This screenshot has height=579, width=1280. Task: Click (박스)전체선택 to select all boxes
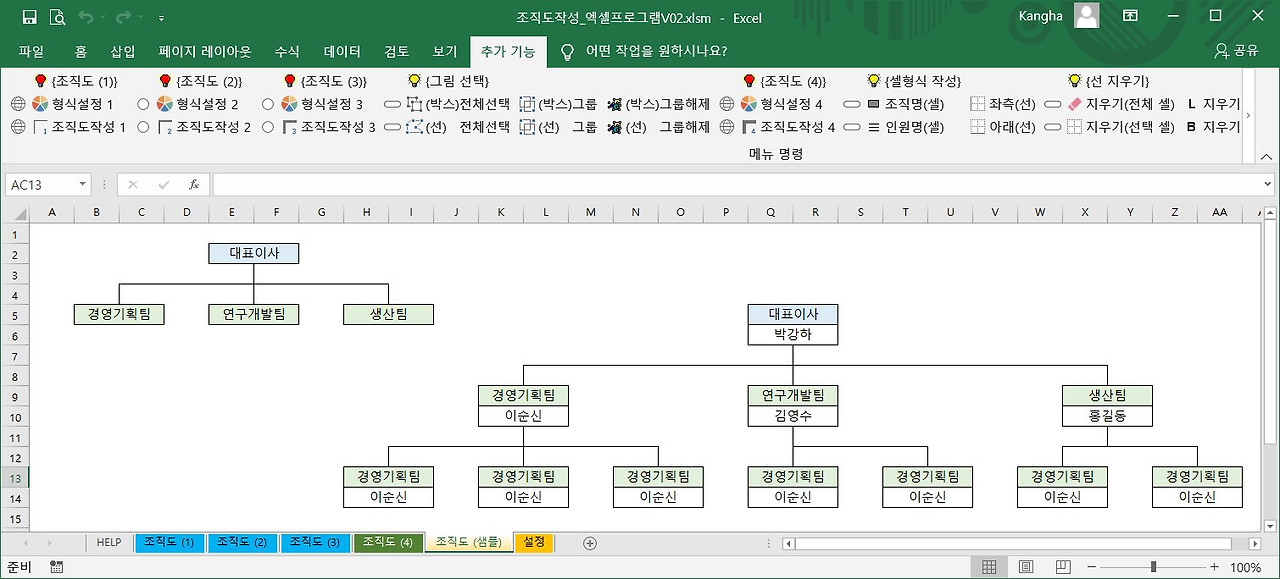458,104
